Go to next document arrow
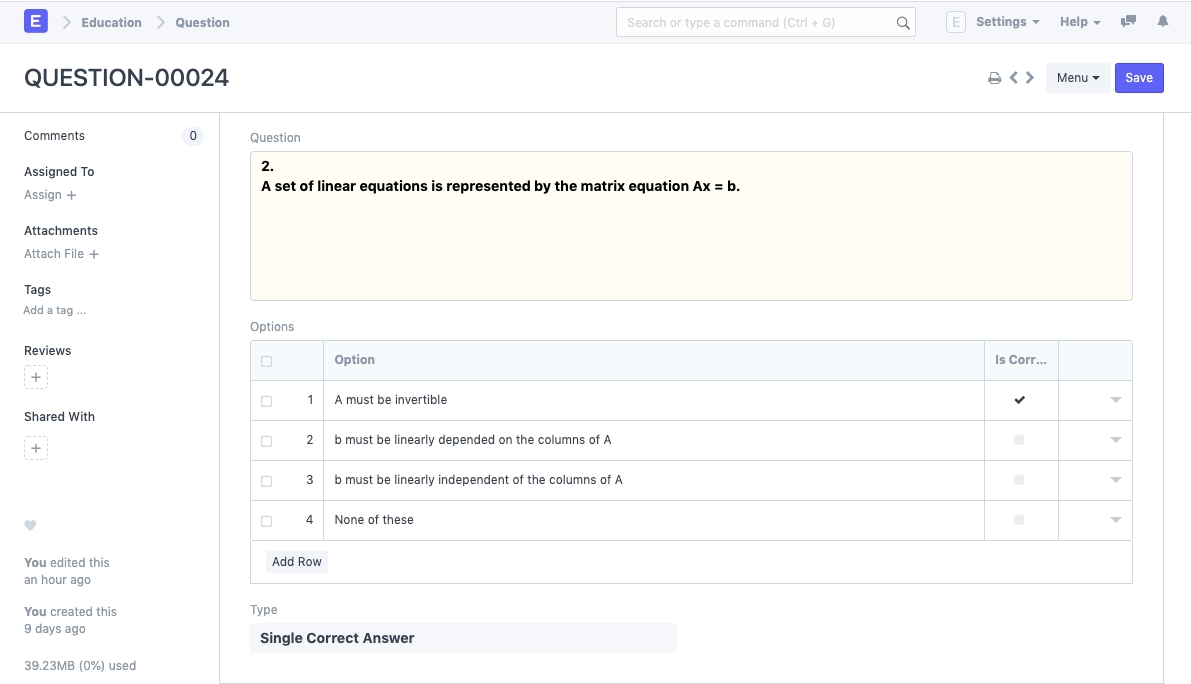Image resolution: width=1191 pixels, height=684 pixels. click(1030, 78)
